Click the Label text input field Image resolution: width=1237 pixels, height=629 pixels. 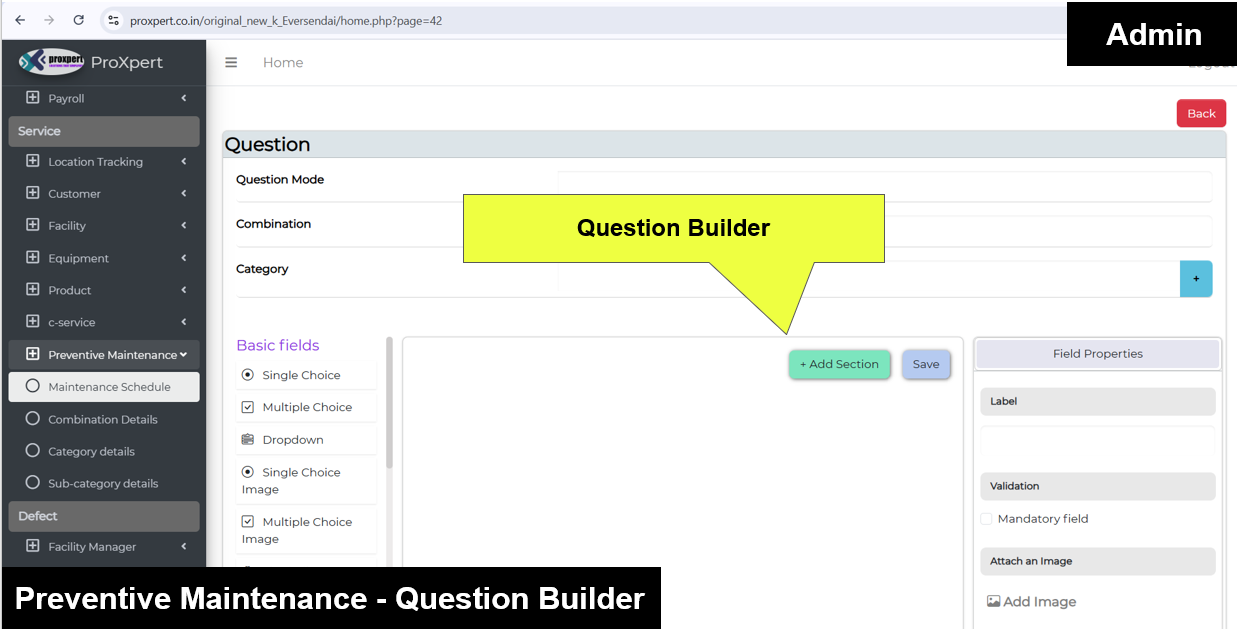(x=1097, y=443)
